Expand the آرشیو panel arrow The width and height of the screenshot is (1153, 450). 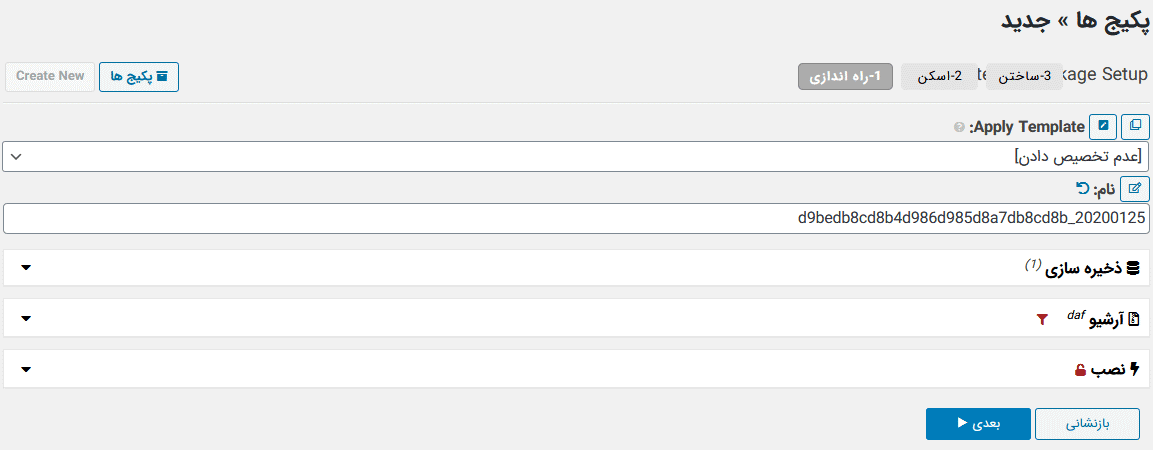coord(26,318)
